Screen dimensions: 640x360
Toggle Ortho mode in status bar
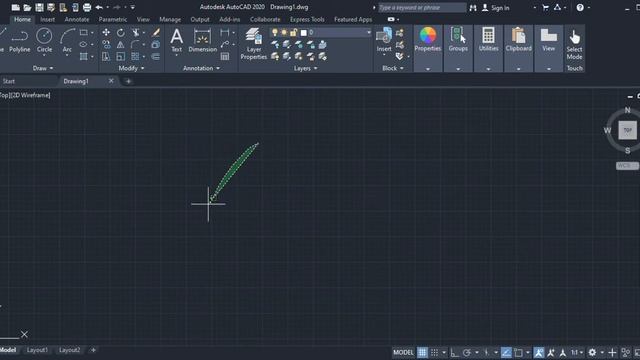(x=454, y=352)
